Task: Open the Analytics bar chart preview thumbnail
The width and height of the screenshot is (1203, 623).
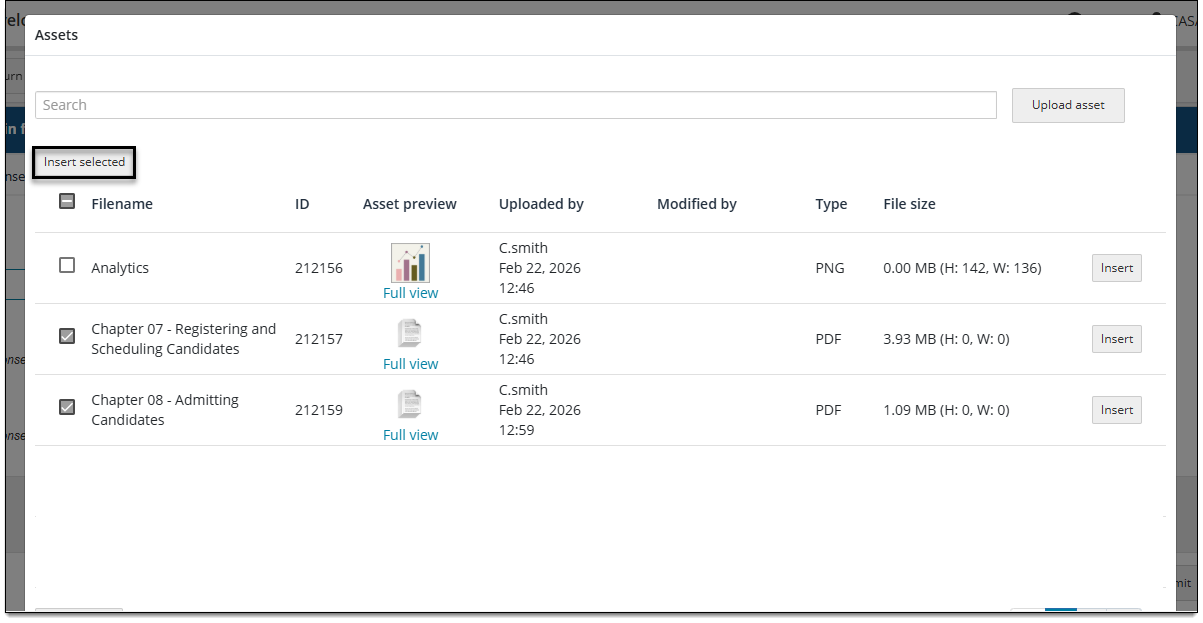Action: click(x=410, y=263)
